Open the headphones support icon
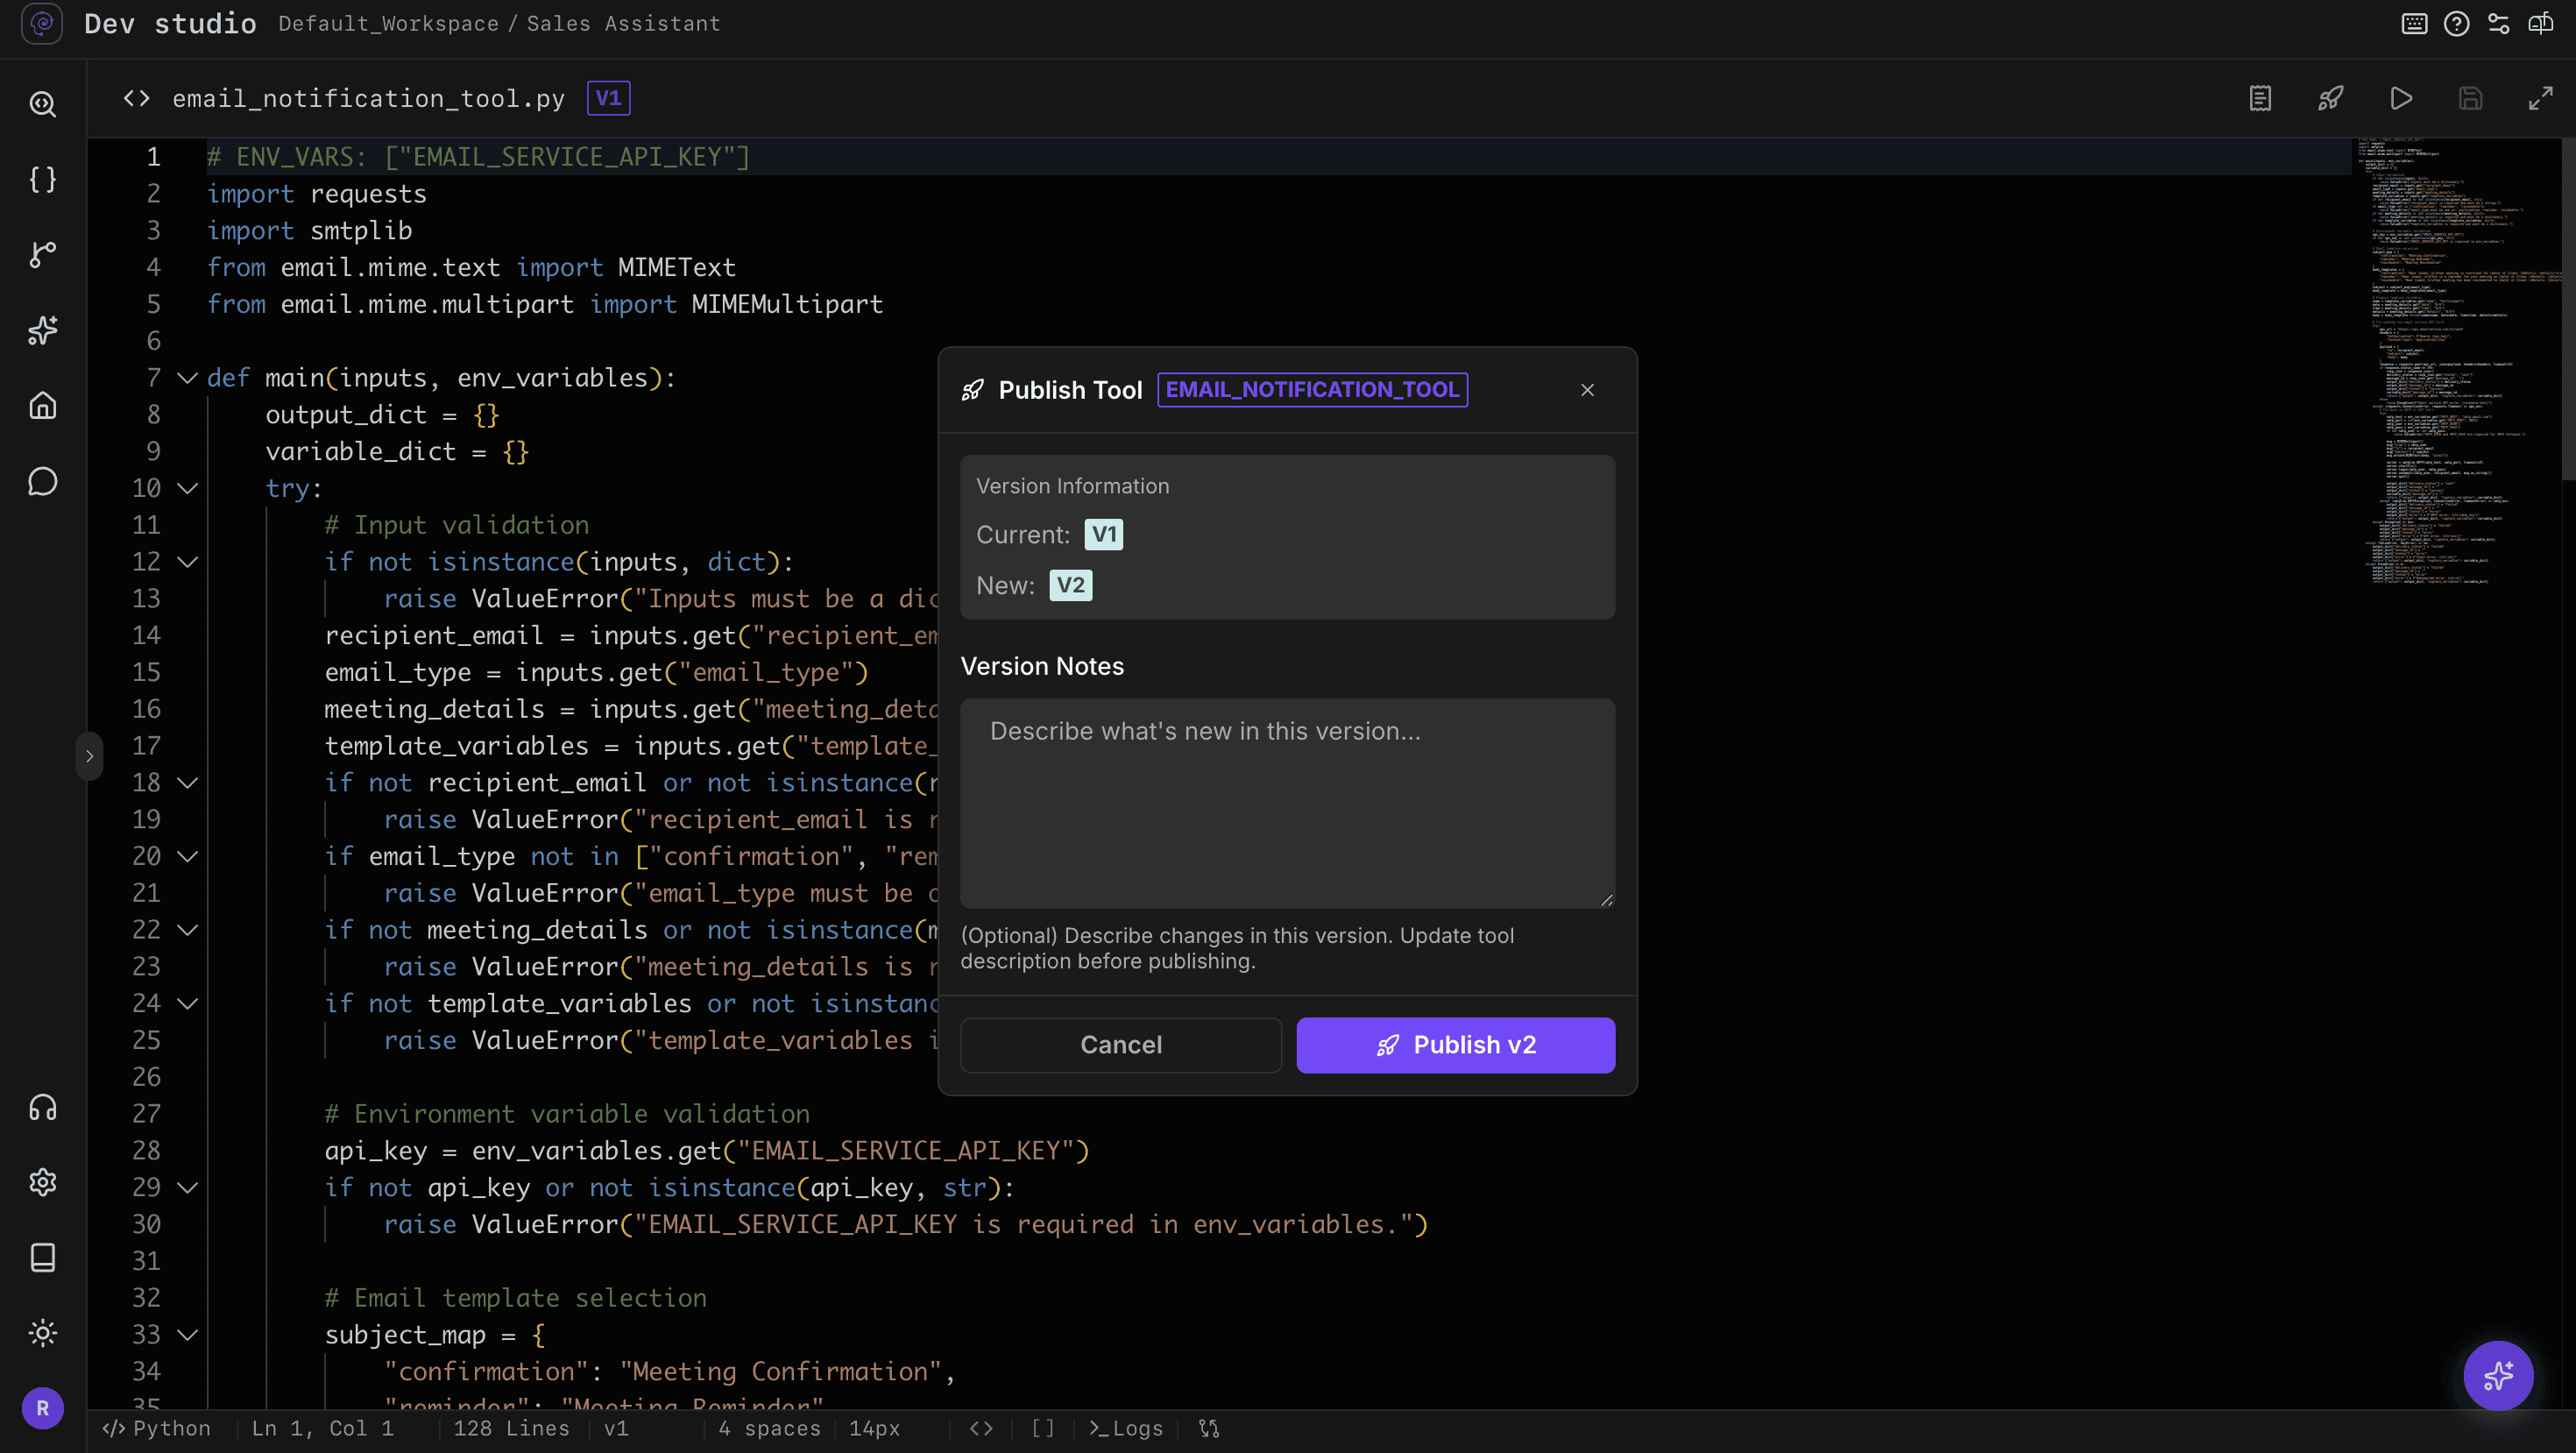2576x1453 pixels. click(x=42, y=1107)
